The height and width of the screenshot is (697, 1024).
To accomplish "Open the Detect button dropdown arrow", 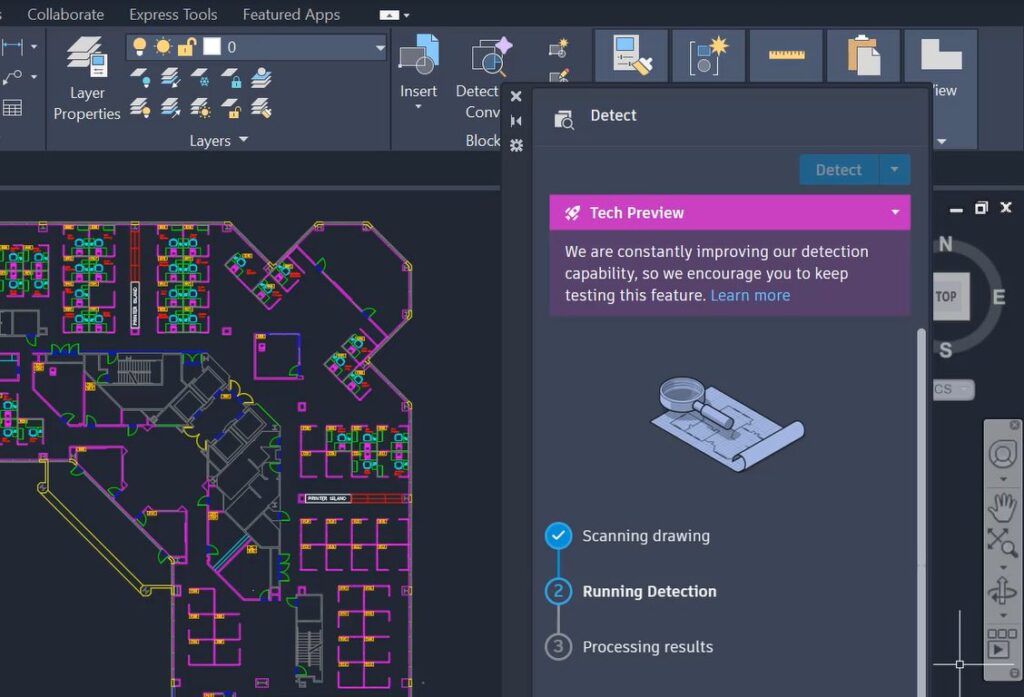I will [896, 169].
